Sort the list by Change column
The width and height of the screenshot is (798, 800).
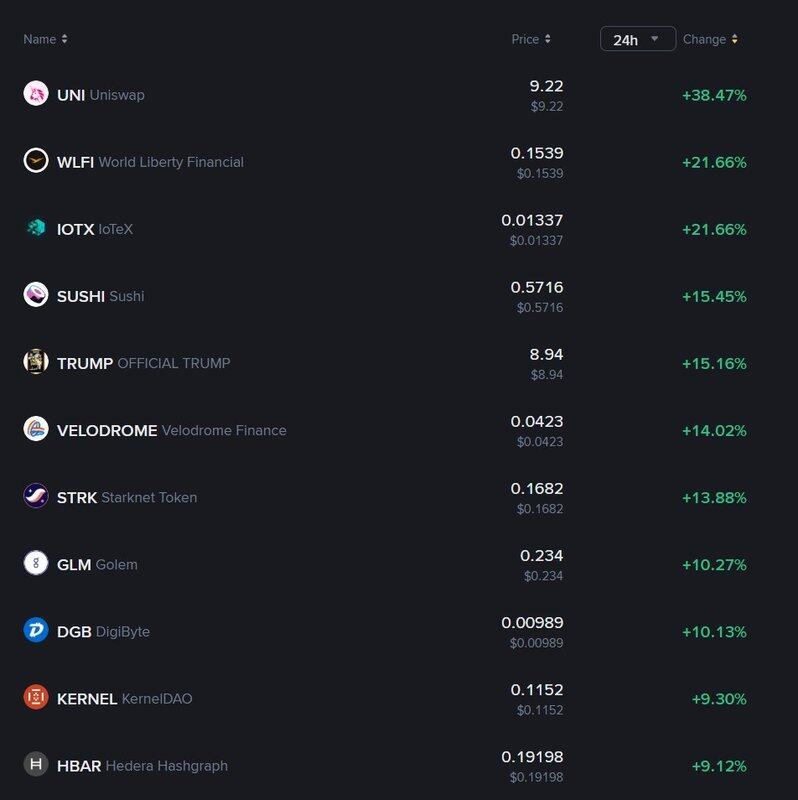pos(710,39)
